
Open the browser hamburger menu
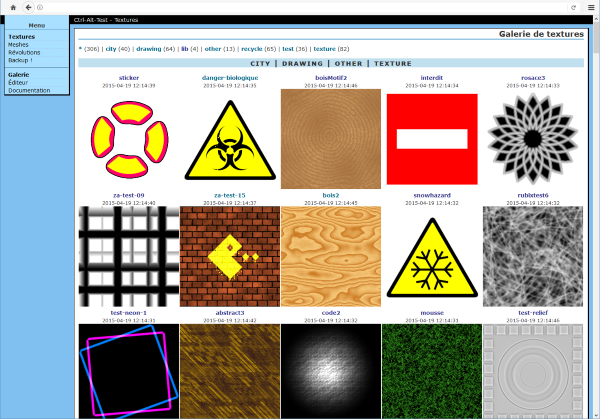click(591, 7)
